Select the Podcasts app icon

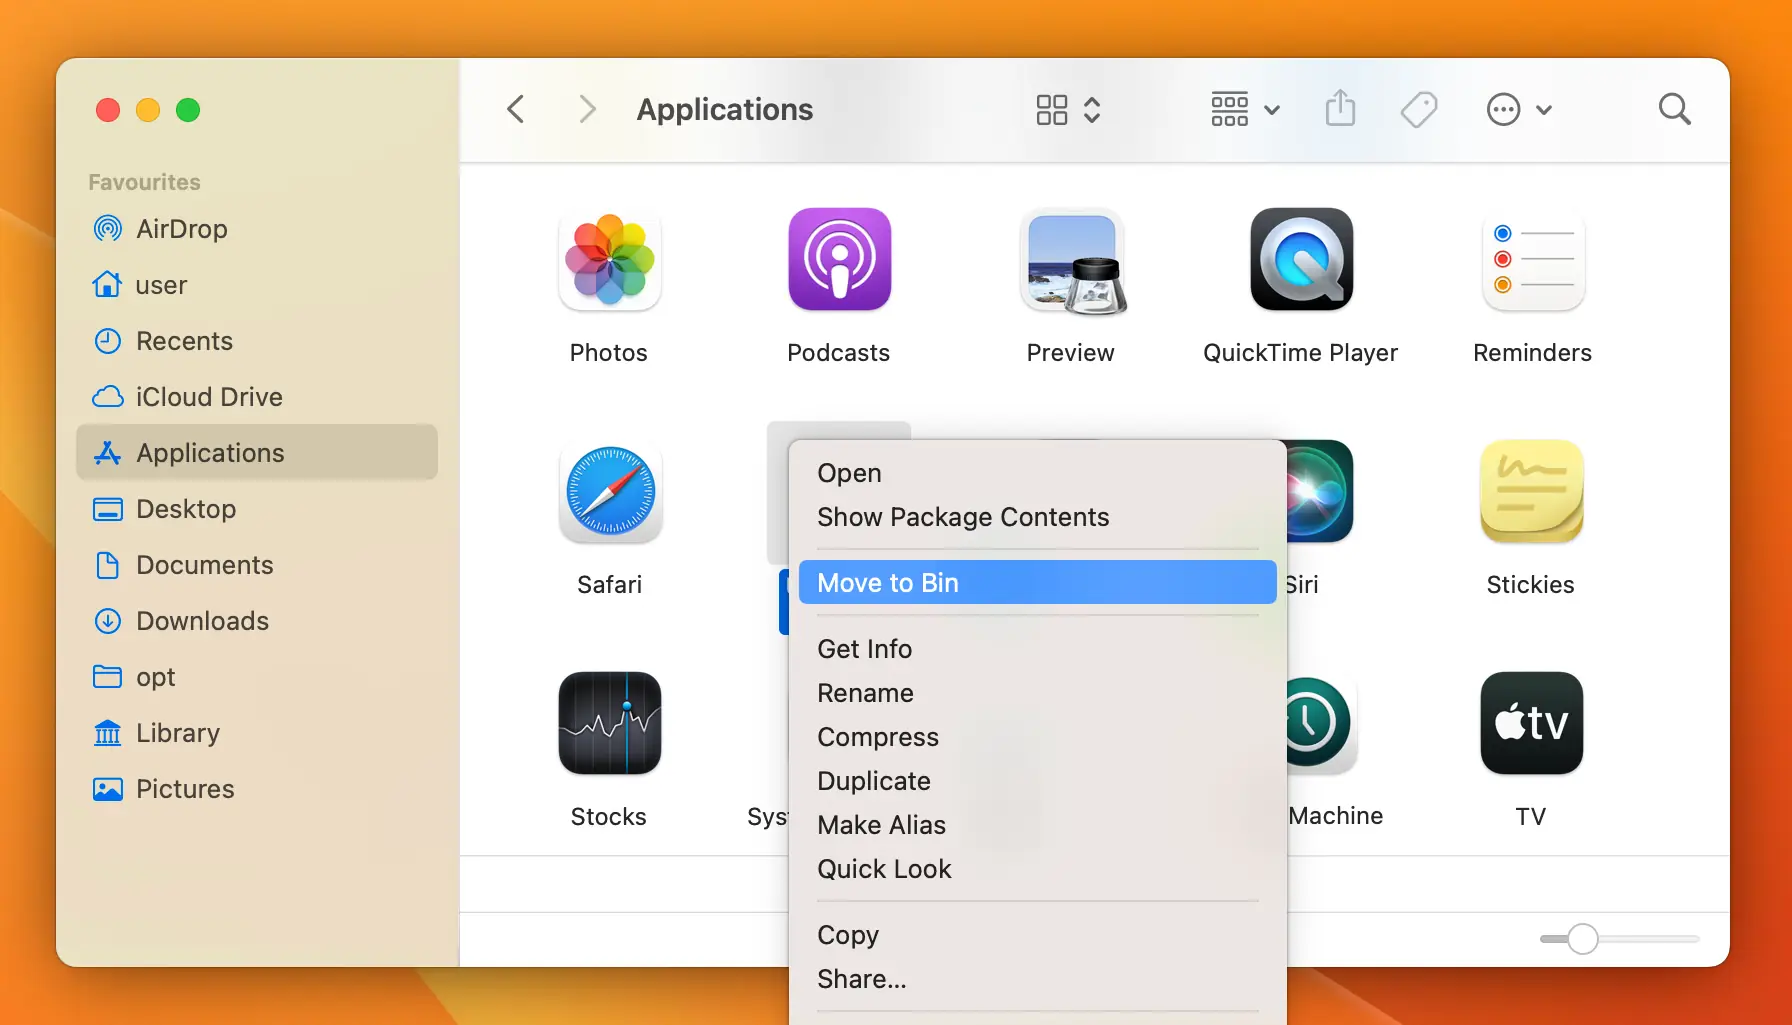(839, 260)
